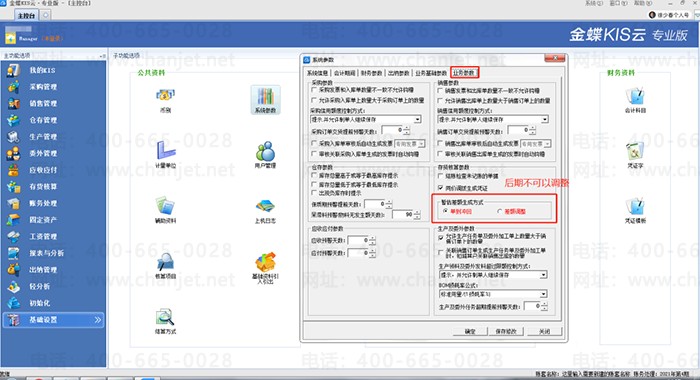Image resolution: width=700 pixels, height=380 pixels.
Task: Open the 用户管理 icon
Action: (x=265, y=154)
